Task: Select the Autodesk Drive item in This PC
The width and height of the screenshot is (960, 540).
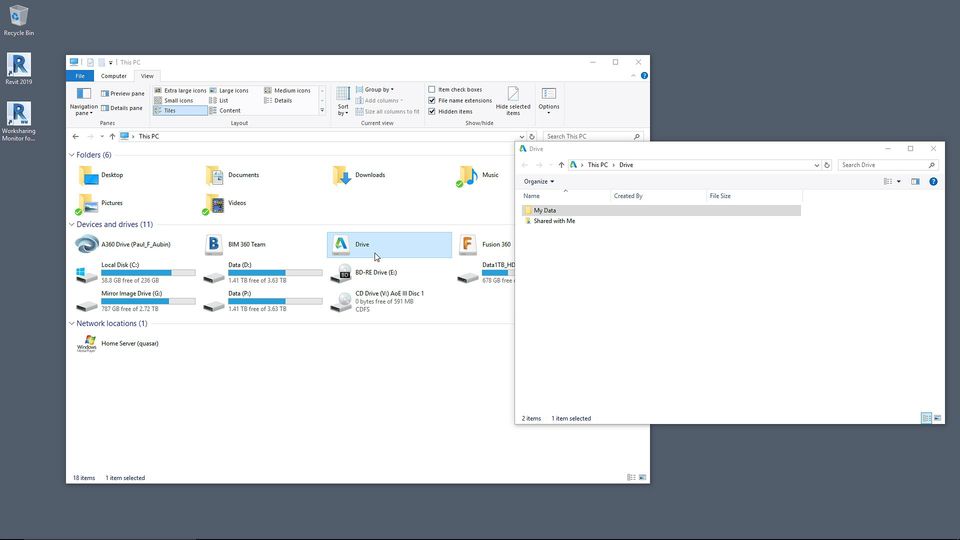Action: (x=389, y=244)
